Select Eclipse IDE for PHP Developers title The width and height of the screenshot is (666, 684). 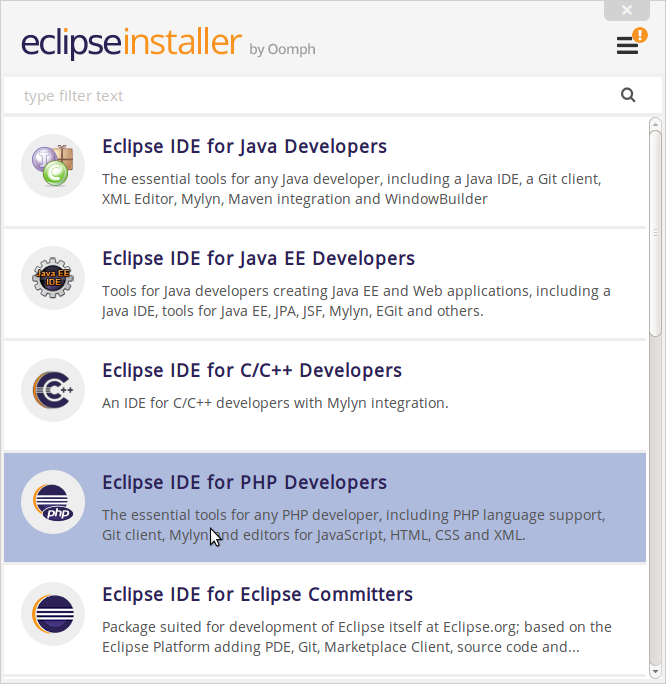[244, 483]
